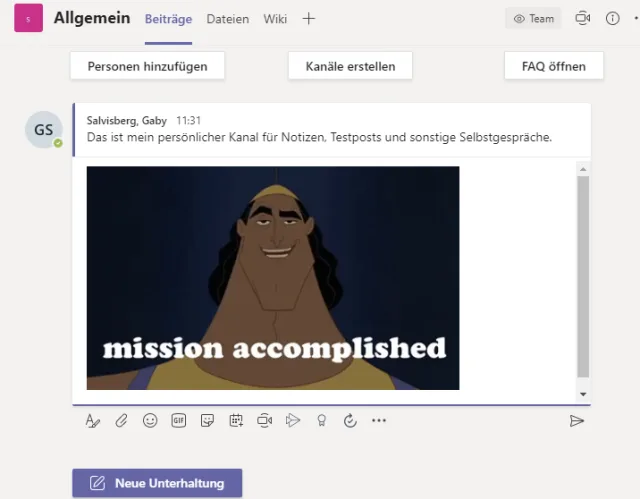Click the compose box scroll down arrow

[x=583, y=394]
